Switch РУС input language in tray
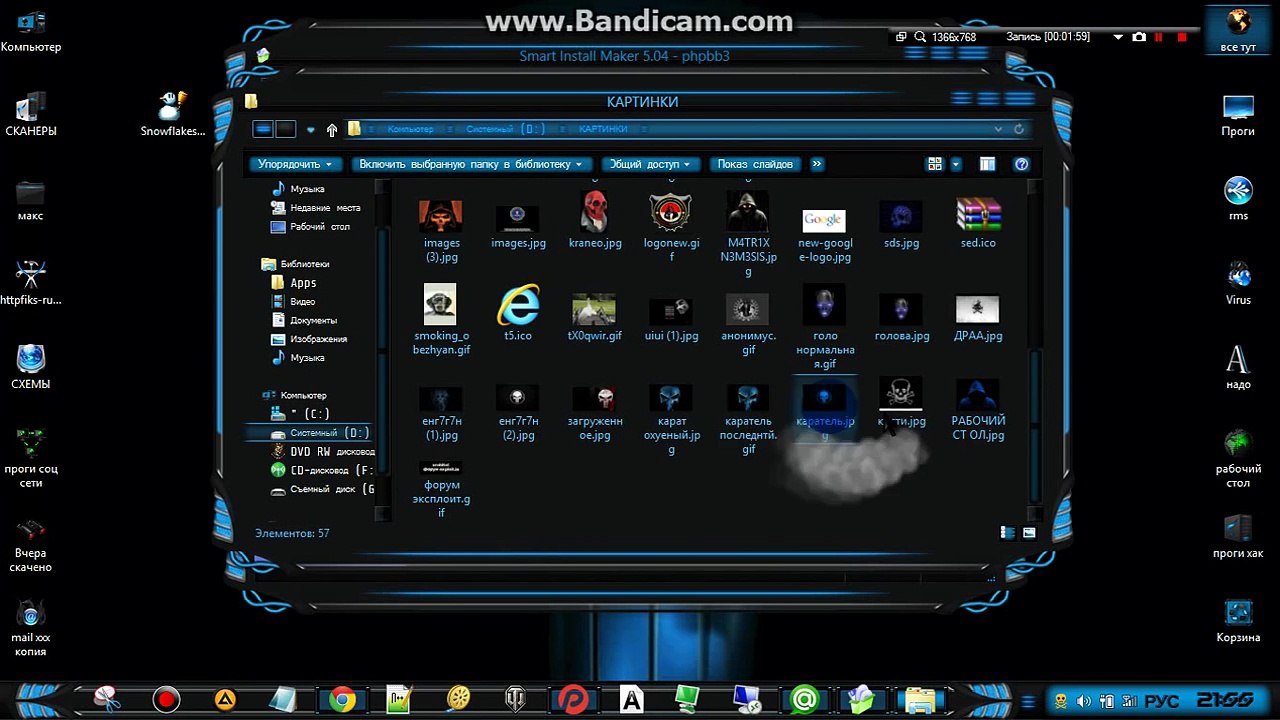1280x720 pixels. tap(1160, 701)
